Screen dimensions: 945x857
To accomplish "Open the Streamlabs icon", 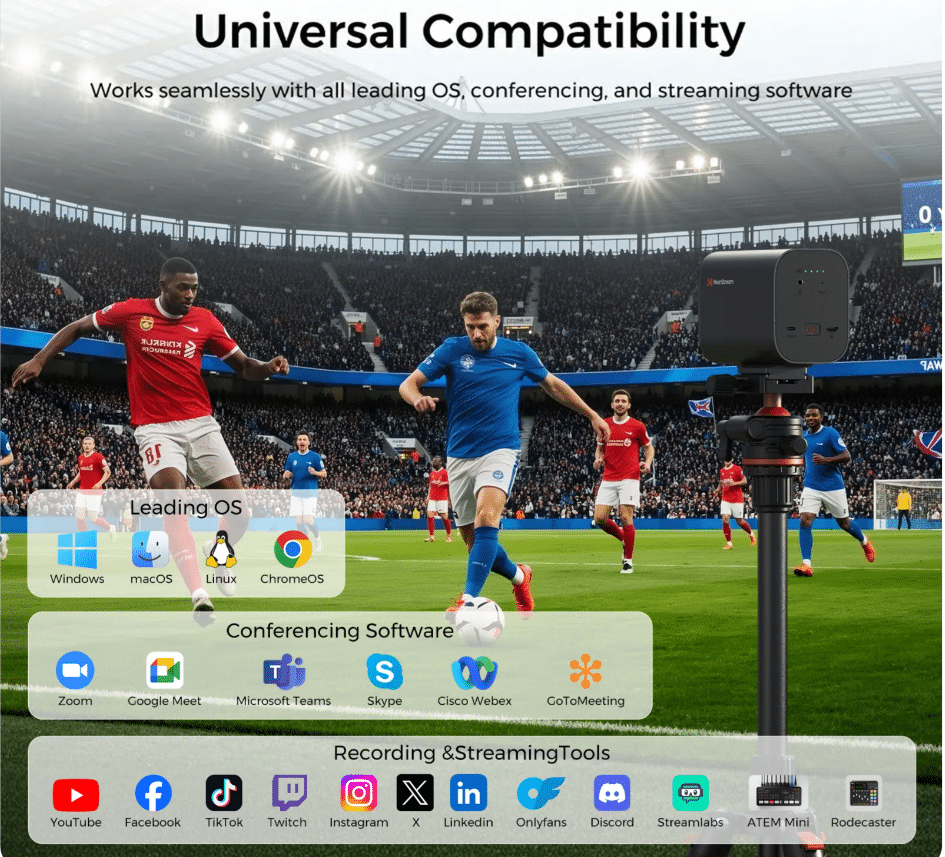I will 690,793.
